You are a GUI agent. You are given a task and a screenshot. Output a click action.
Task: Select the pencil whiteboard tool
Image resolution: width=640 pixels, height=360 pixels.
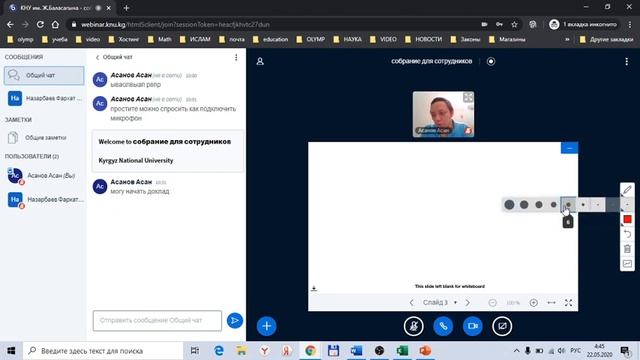tap(627, 190)
